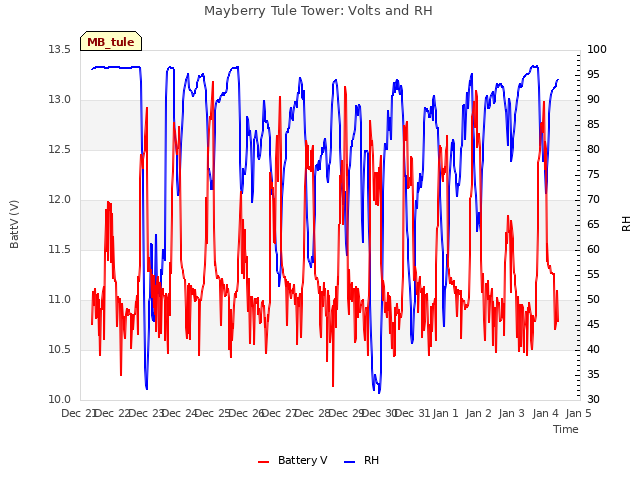Screen dimensions: 640x480
Task: Click the 13.5 left axis tick label
Action: point(60,50)
